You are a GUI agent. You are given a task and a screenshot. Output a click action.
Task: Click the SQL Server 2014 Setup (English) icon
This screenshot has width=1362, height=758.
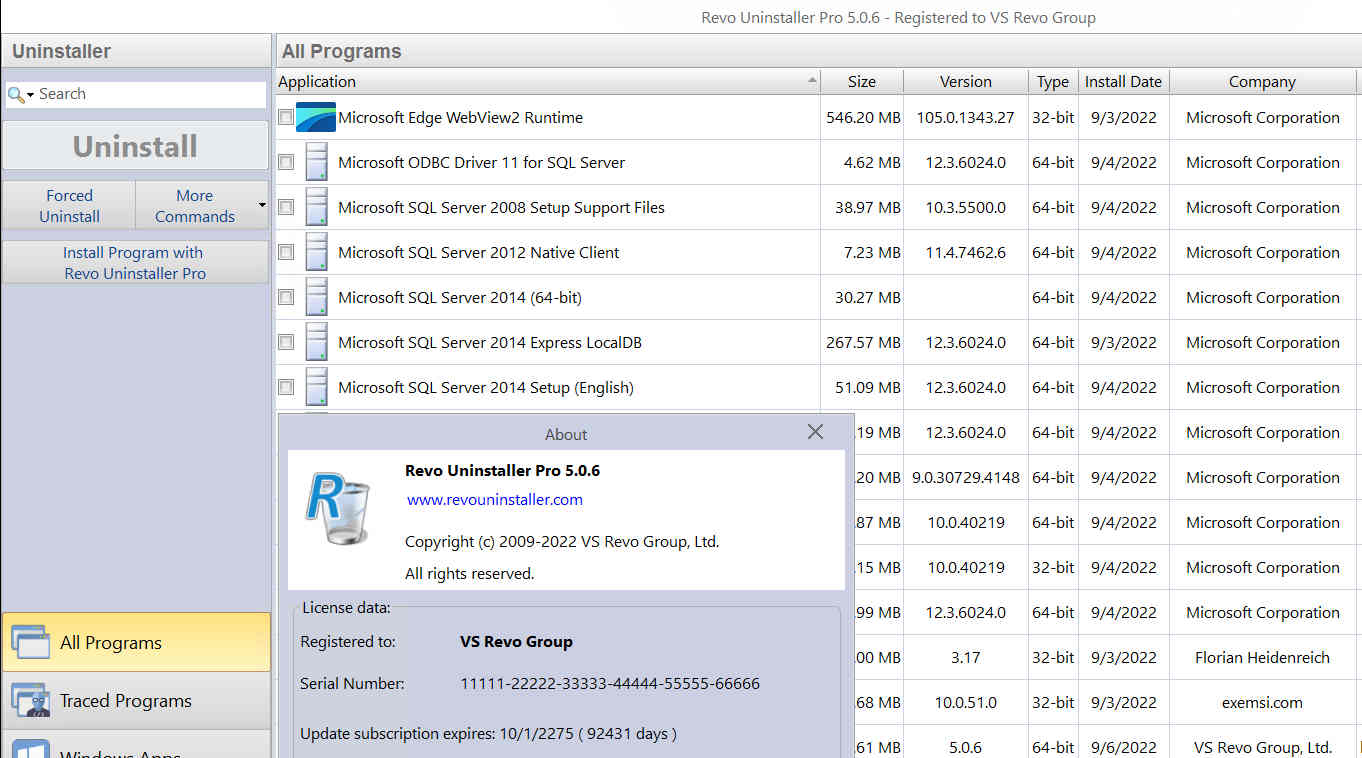point(316,387)
